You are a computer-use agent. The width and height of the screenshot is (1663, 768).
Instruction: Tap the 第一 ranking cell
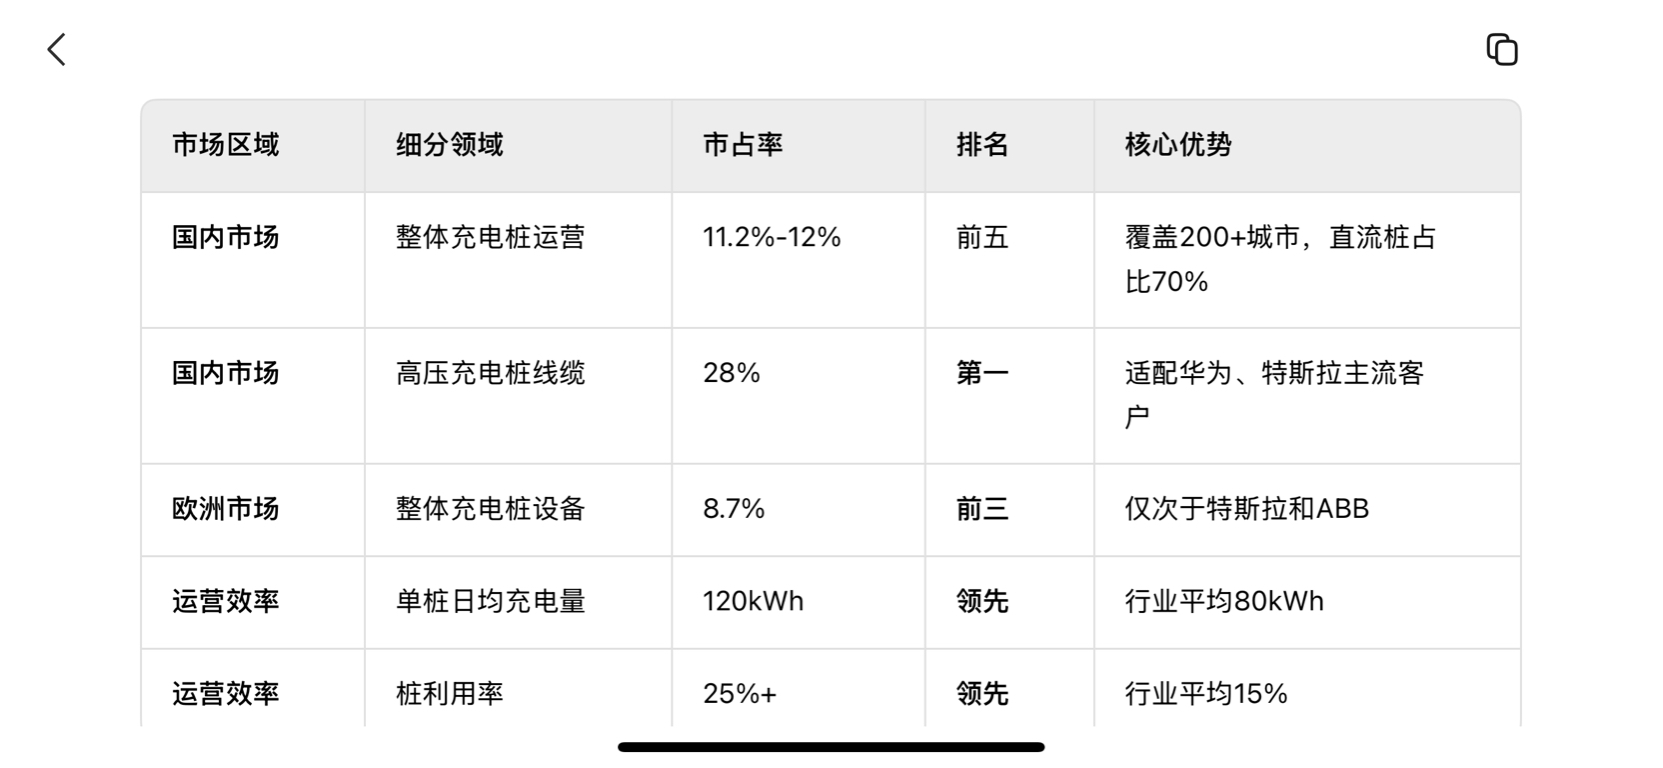tap(981, 374)
